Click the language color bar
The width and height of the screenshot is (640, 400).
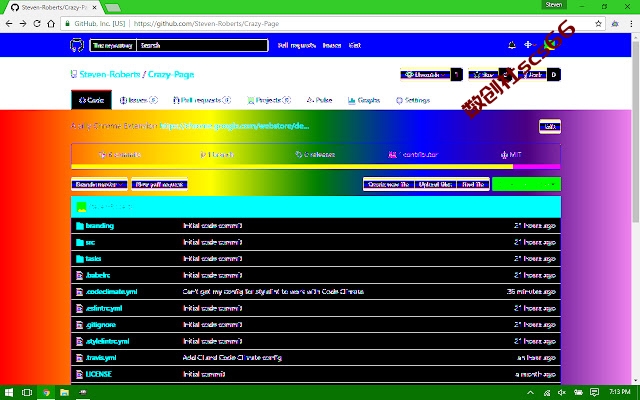pos(316,167)
